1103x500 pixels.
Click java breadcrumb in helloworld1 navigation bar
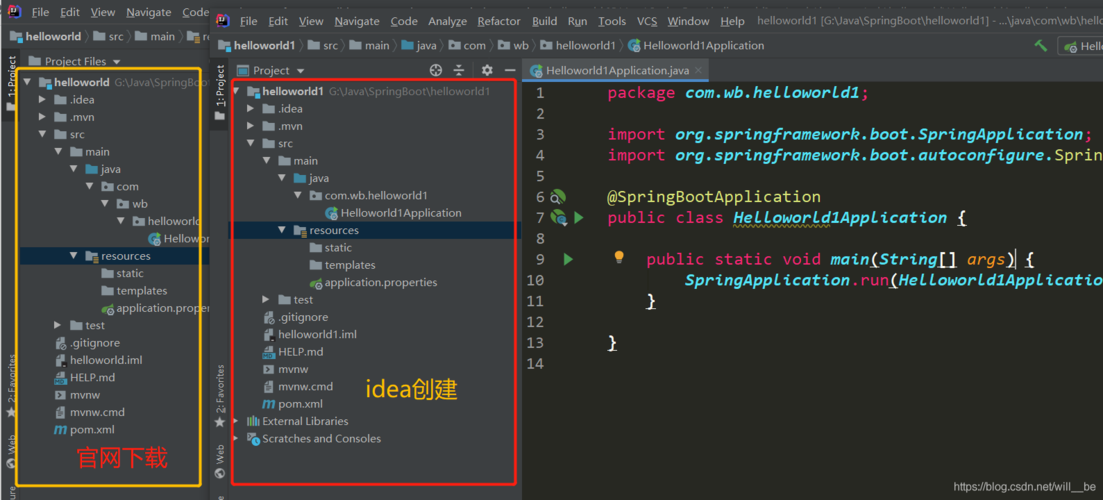[419, 46]
